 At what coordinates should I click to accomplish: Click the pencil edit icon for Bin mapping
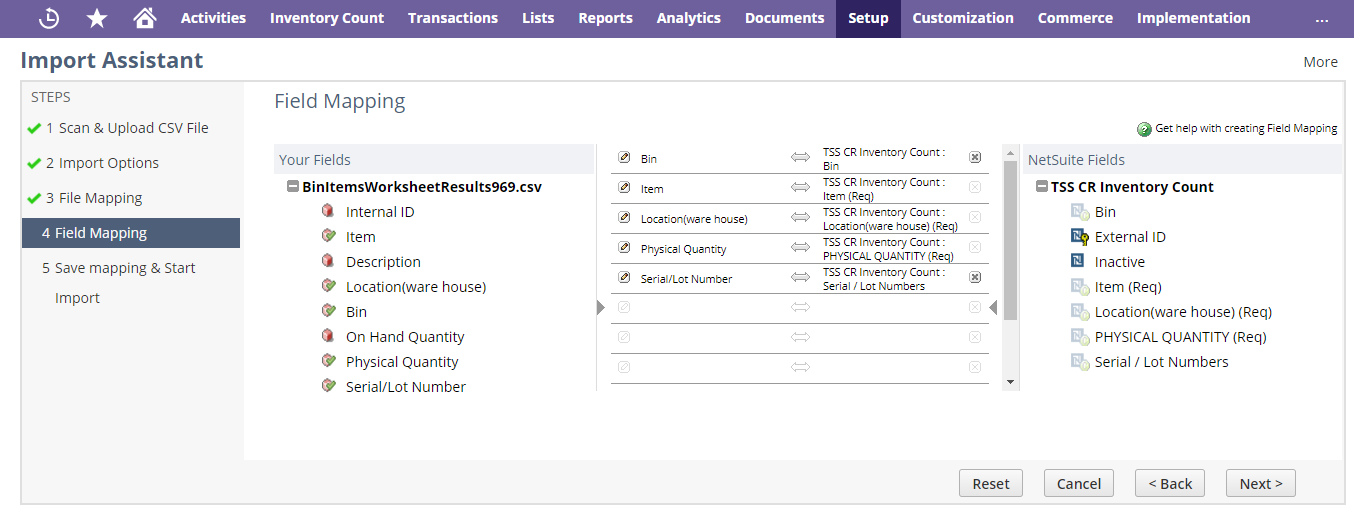[624, 158]
